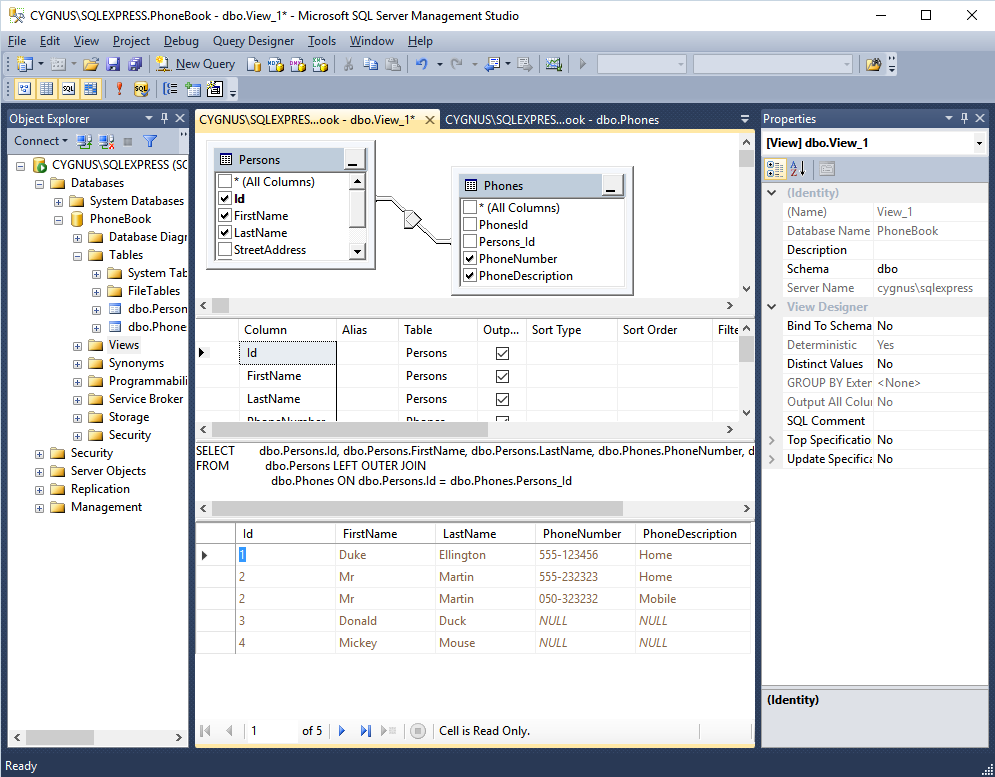Click the New Project toolbar icon

click(x=25, y=64)
